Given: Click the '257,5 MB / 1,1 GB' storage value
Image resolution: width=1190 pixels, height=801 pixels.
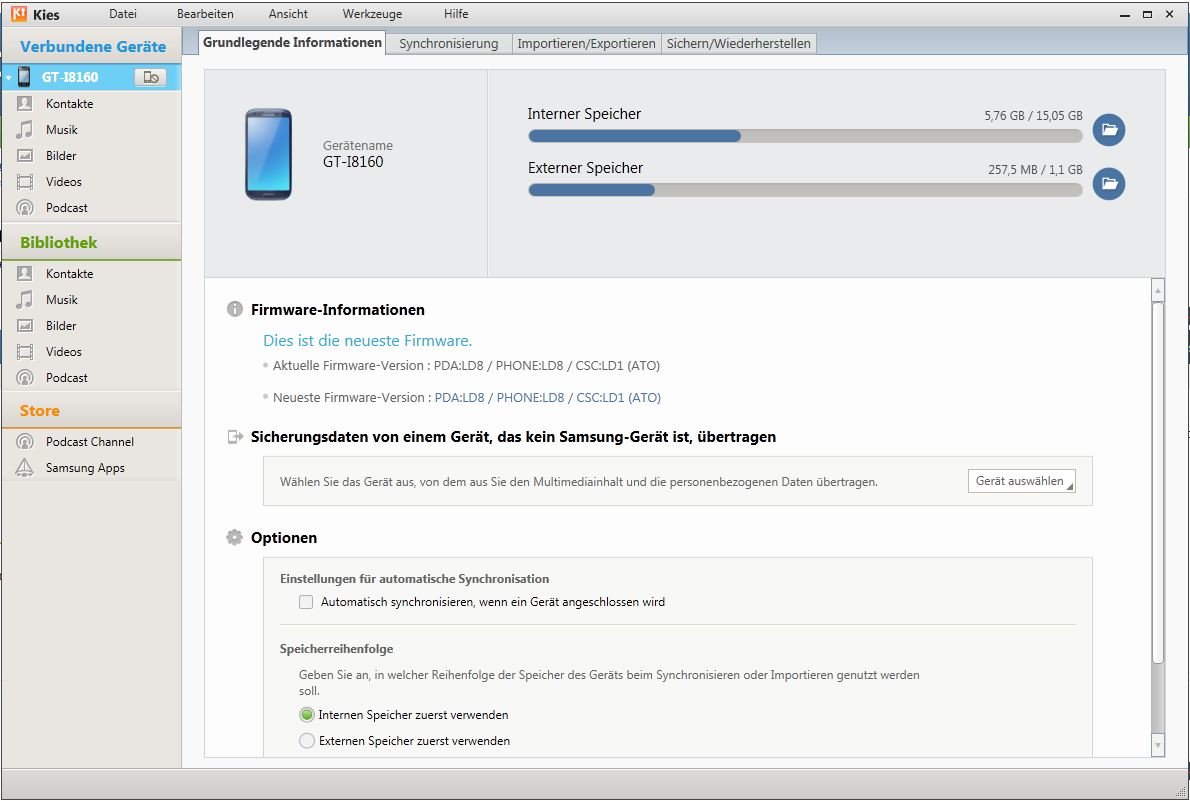Looking at the screenshot, I should pos(1035,169).
